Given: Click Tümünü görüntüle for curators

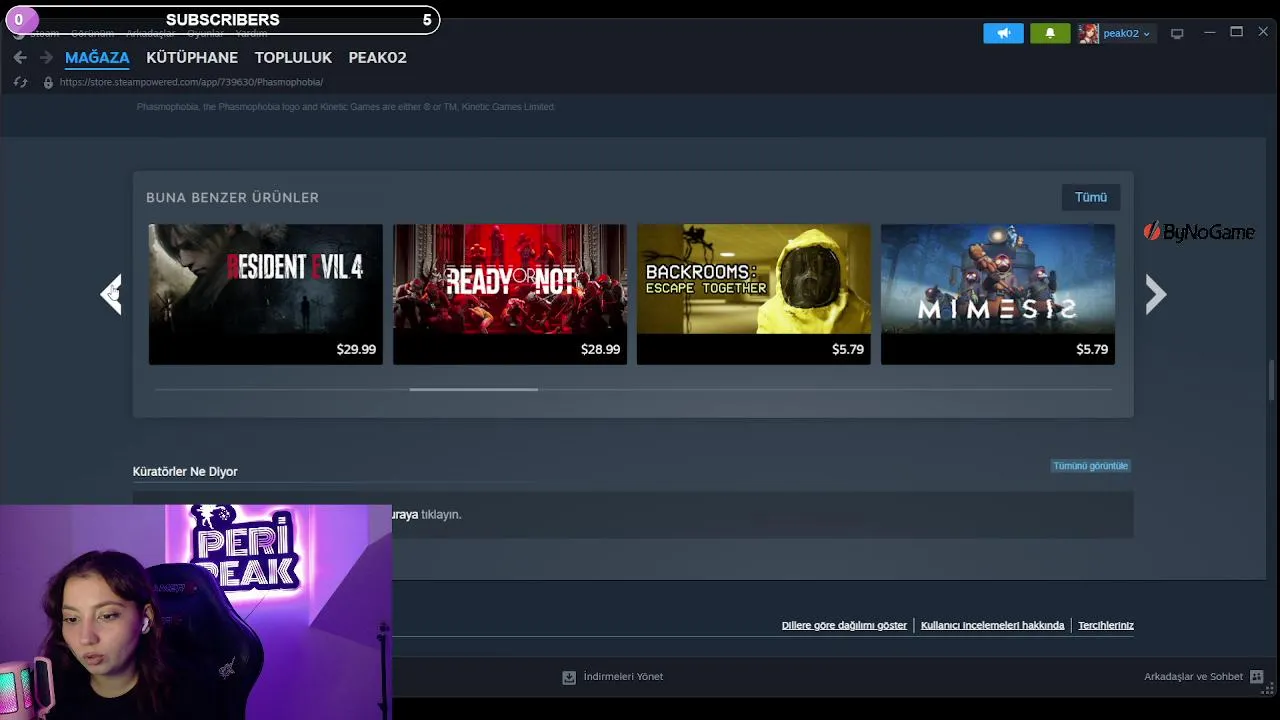Looking at the screenshot, I should (1090, 466).
